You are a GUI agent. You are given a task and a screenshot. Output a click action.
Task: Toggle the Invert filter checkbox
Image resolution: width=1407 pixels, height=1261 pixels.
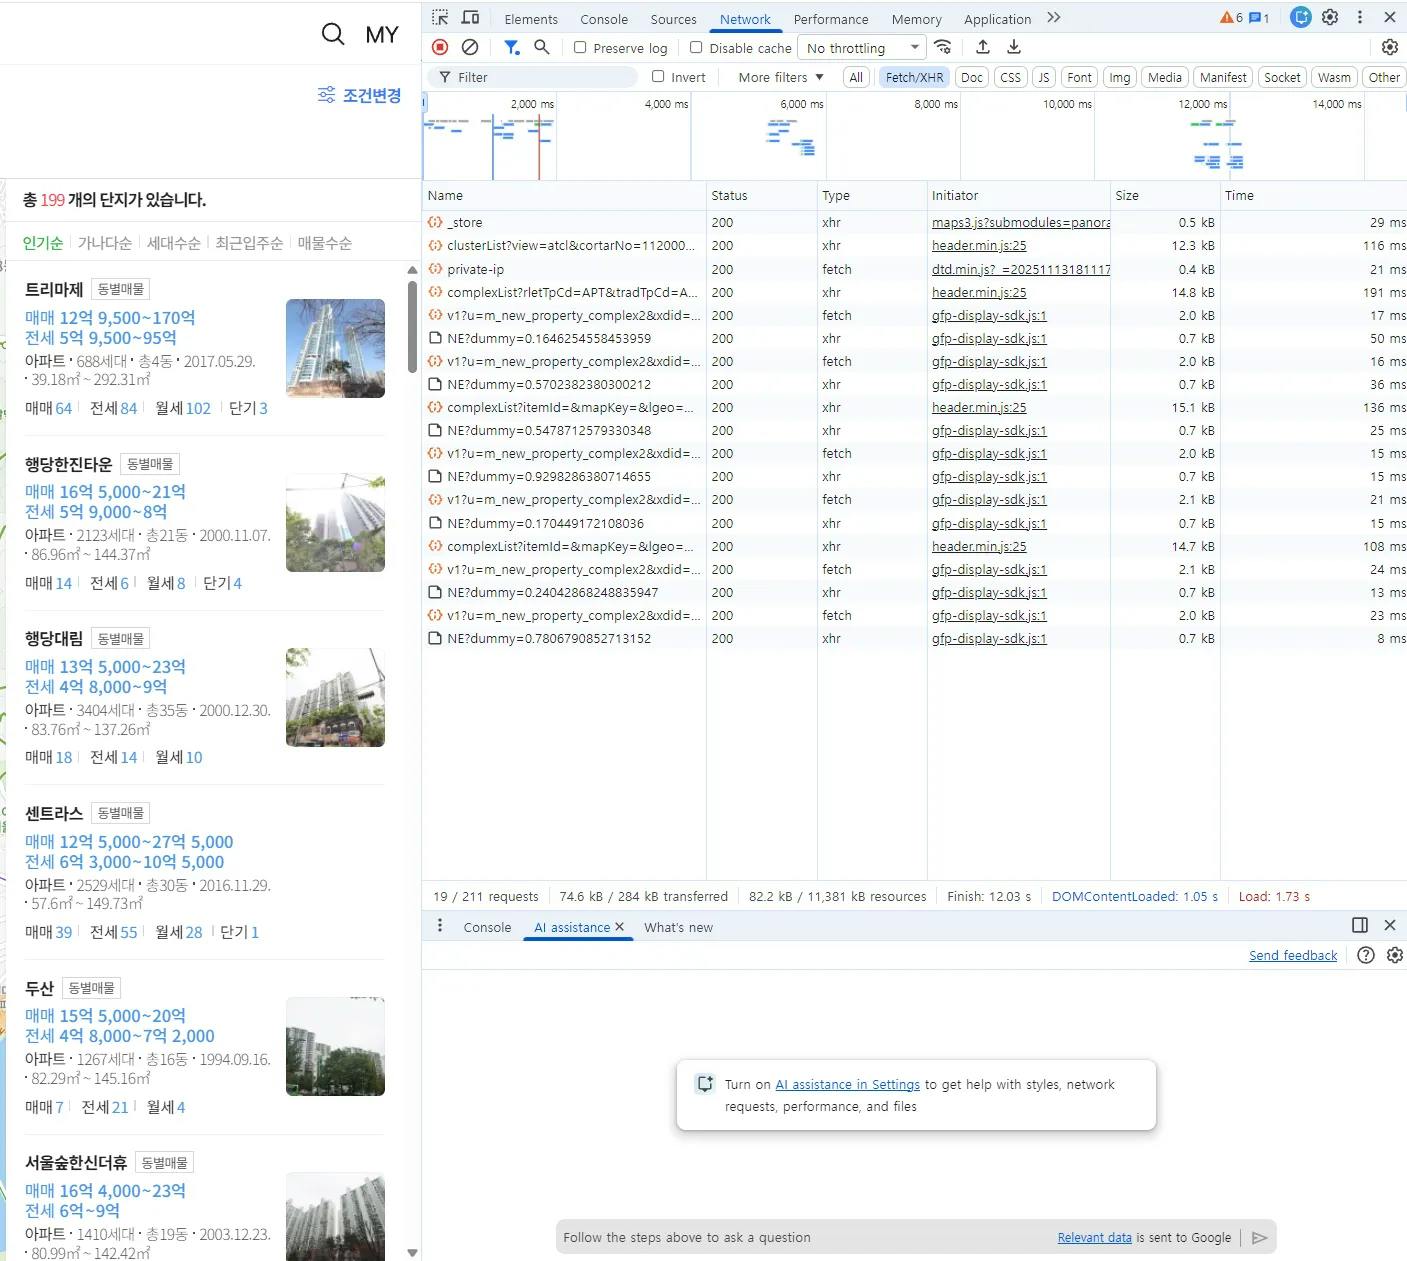point(658,76)
